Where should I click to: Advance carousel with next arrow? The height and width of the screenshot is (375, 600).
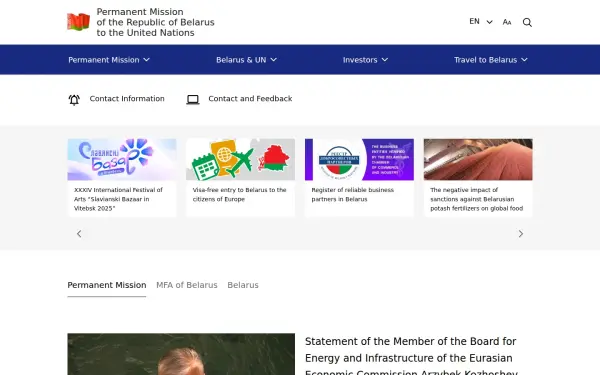tap(520, 234)
